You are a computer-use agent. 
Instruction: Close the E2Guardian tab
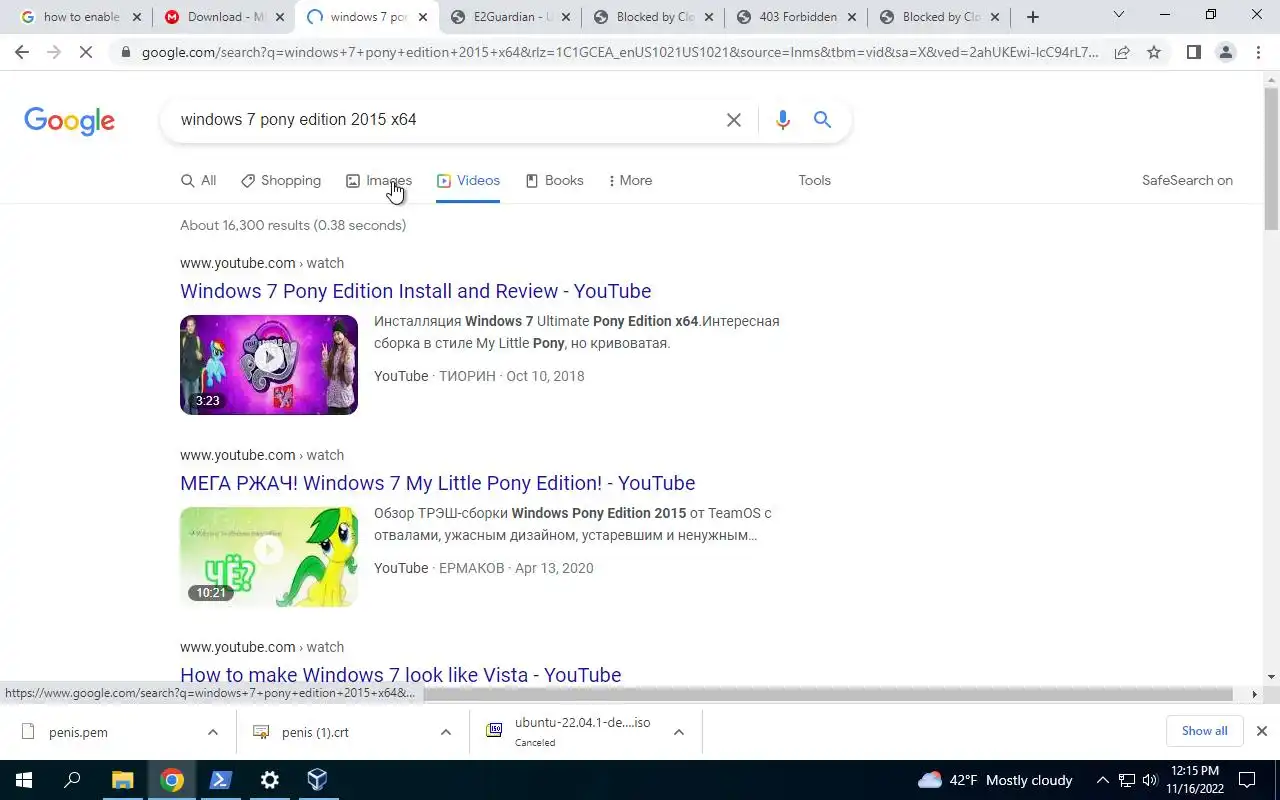pos(567,17)
